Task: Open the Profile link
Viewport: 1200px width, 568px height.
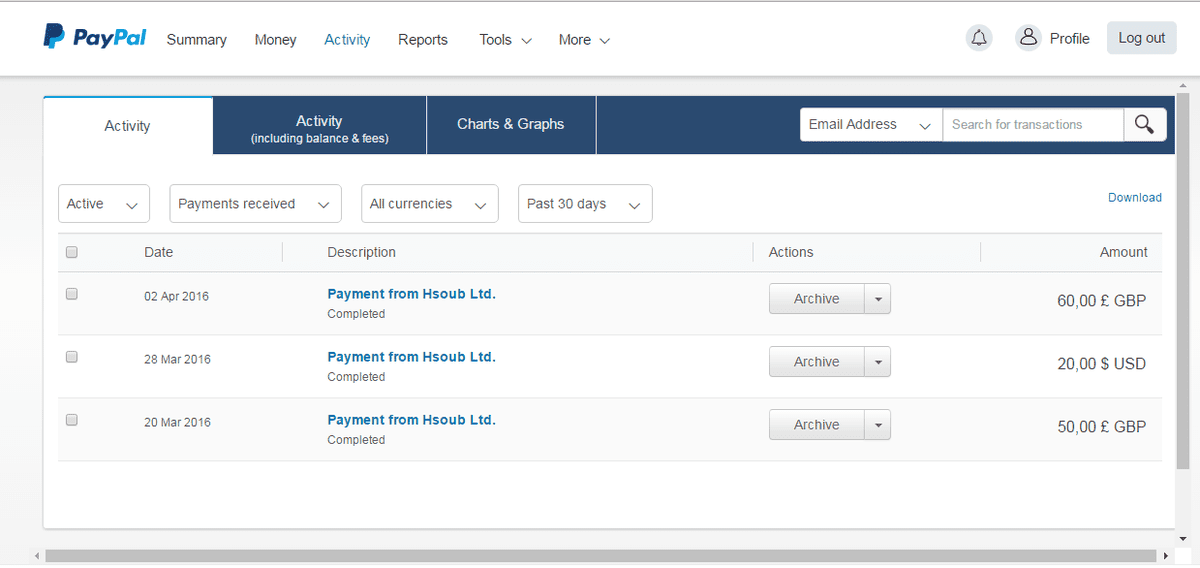Action: click(x=1069, y=39)
